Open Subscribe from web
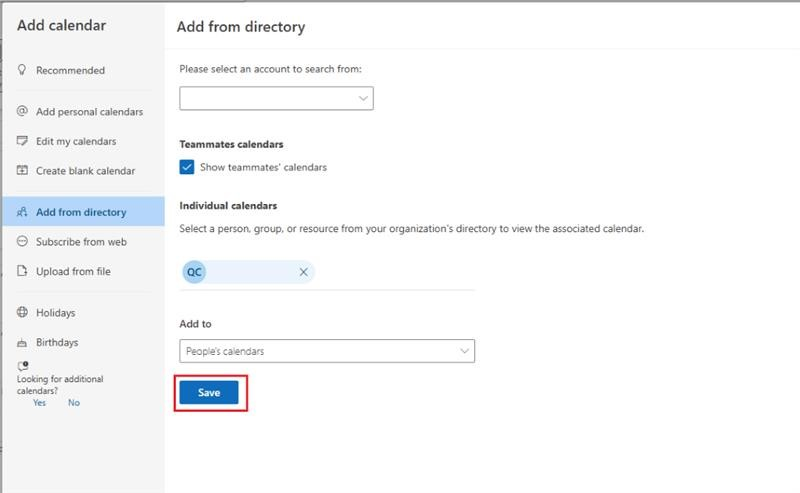Screen dimensions: 800x493 tap(84, 241)
